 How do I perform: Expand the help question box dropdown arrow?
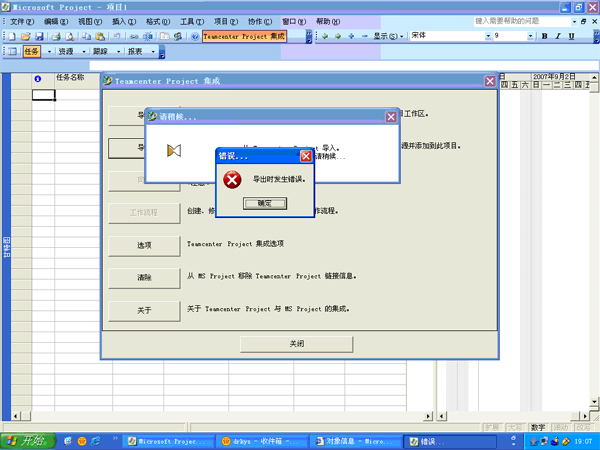[574, 22]
